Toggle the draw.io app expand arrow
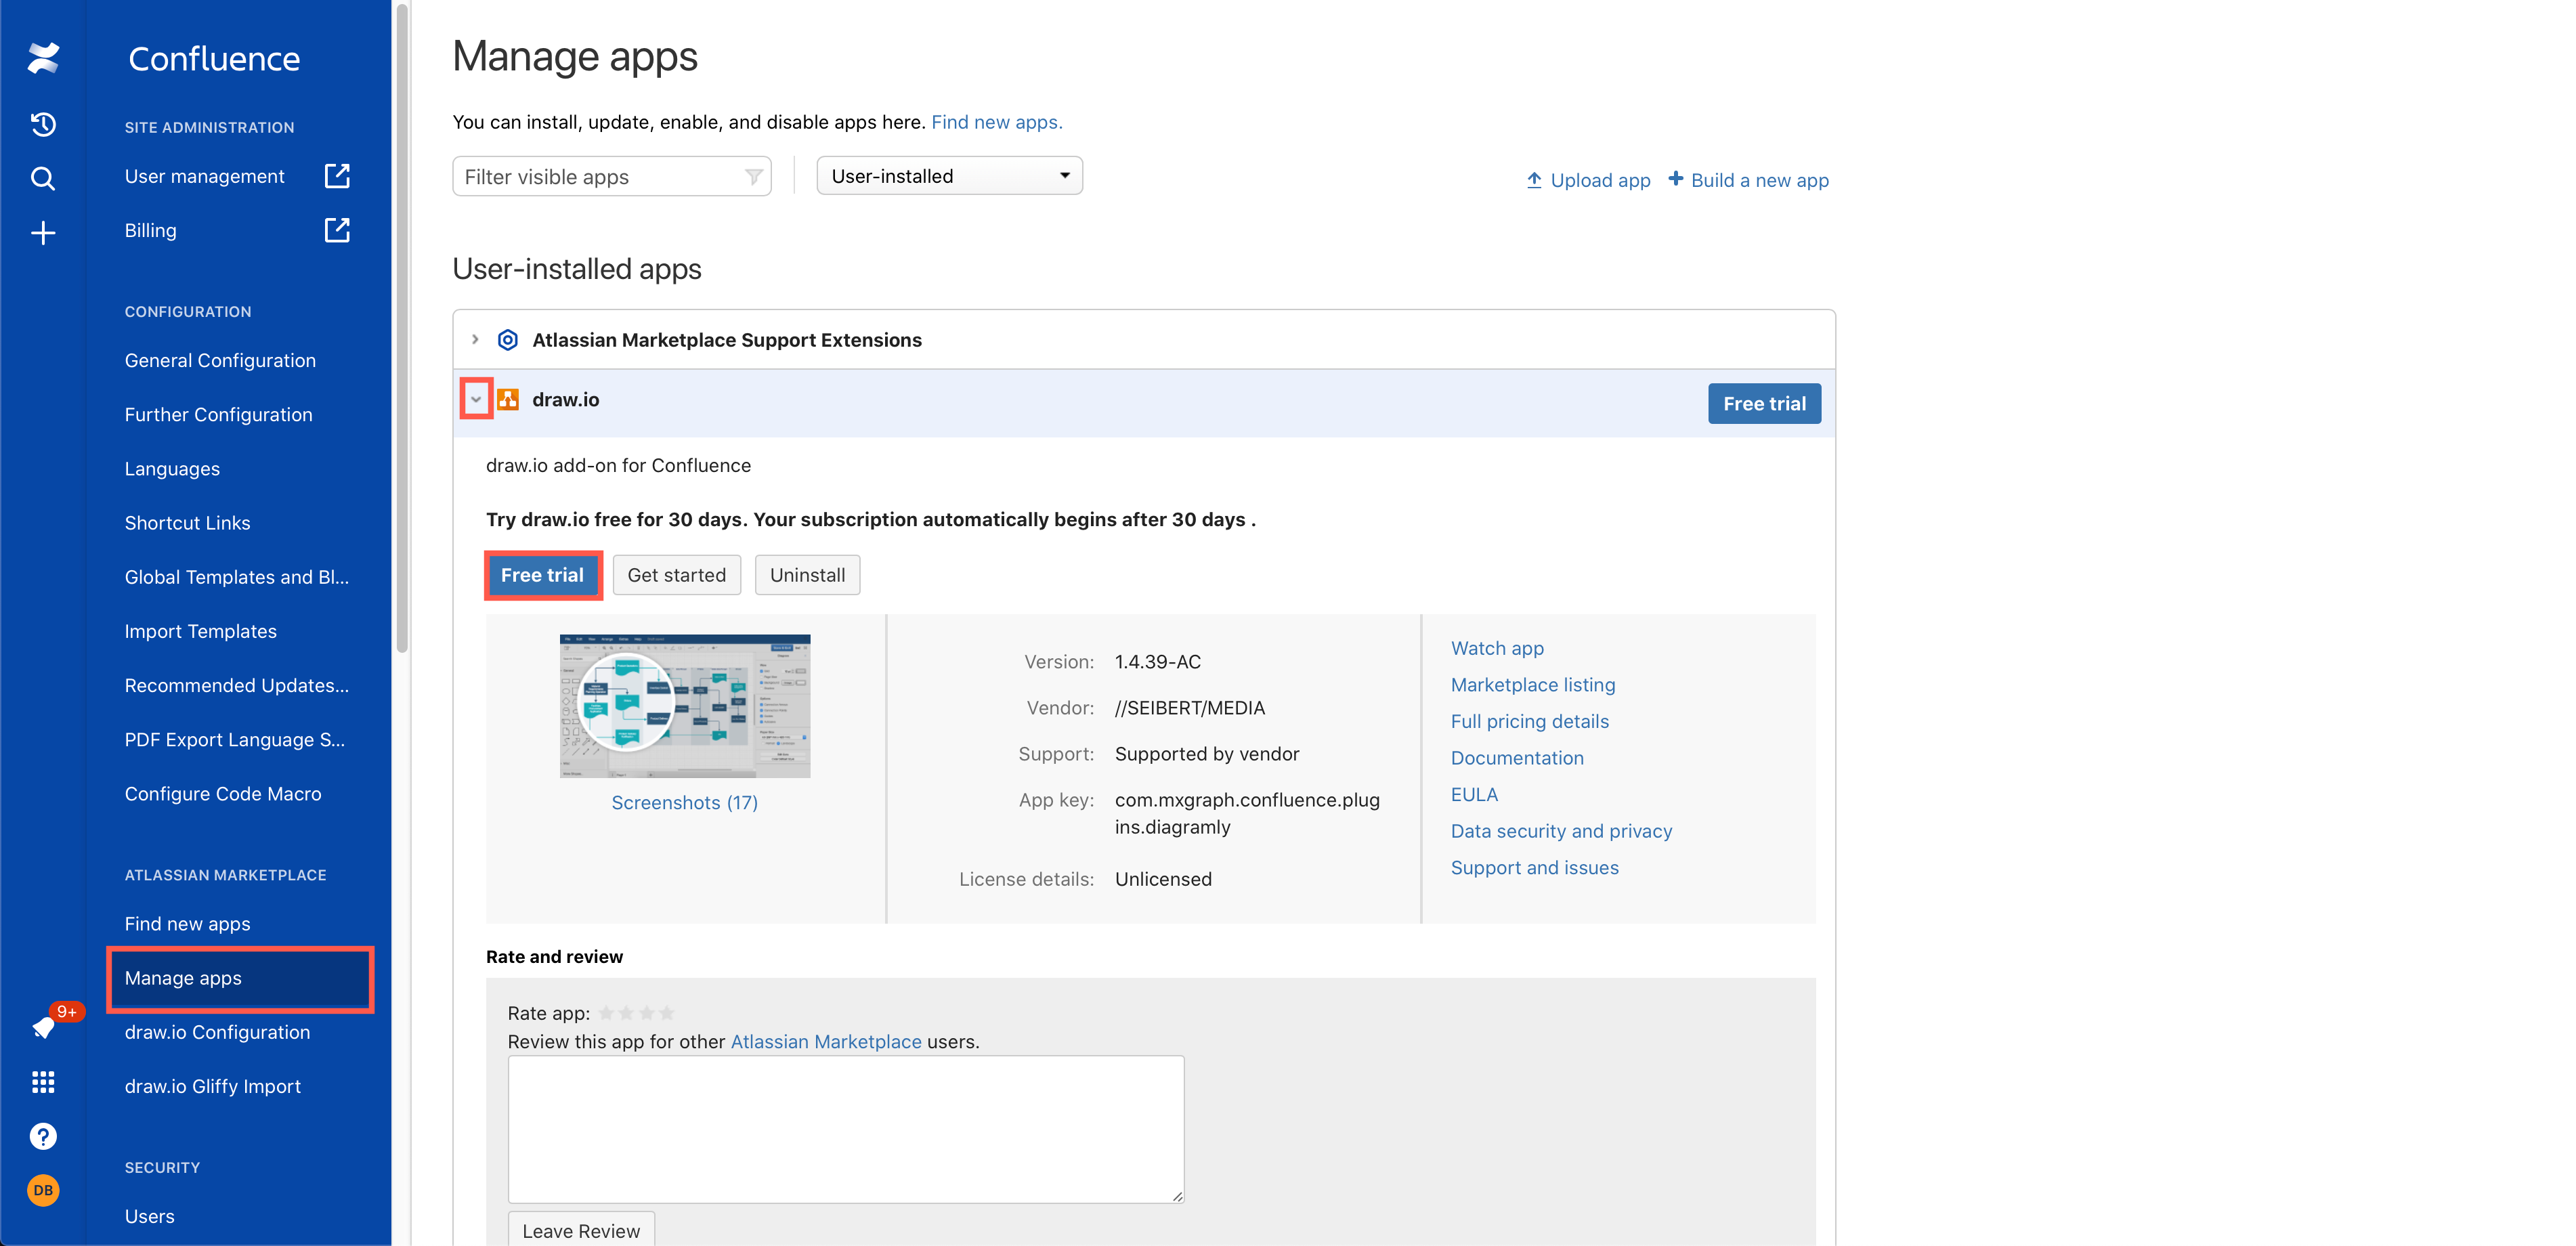The image size is (2576, 1246). 477,400
